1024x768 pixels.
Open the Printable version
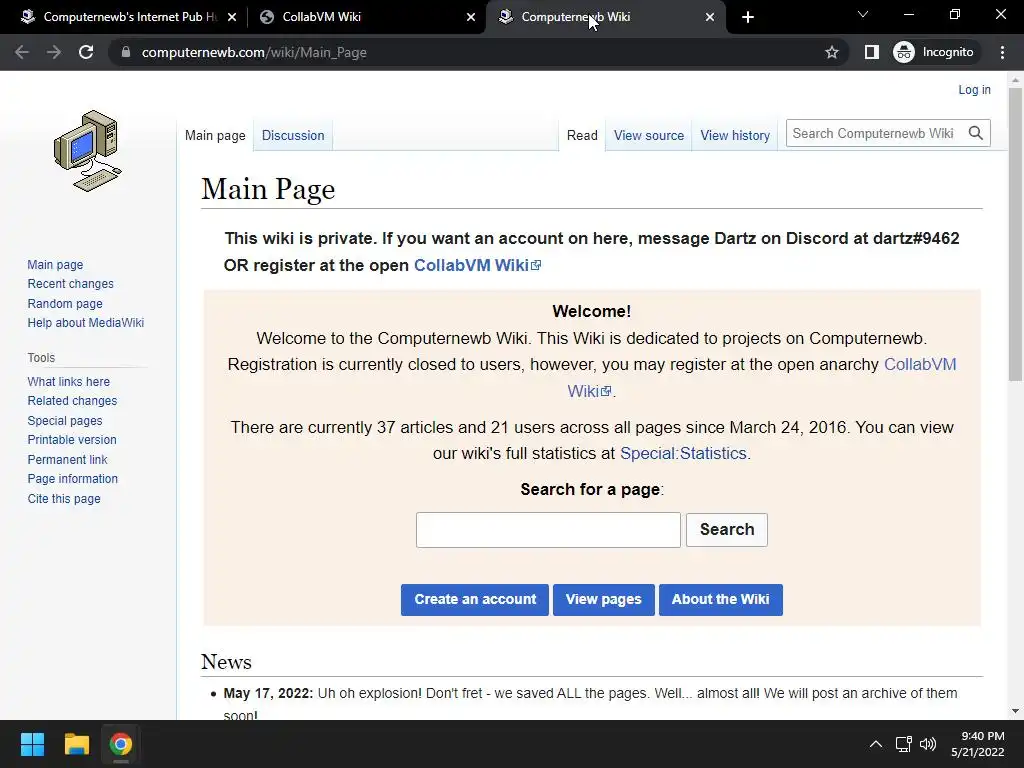point(72,440)
